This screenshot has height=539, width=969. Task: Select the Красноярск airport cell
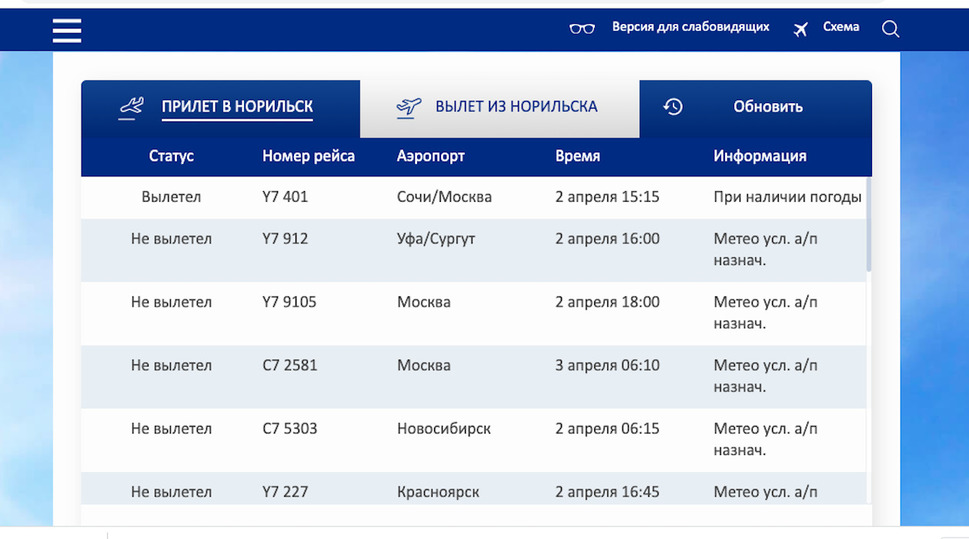coord(438,492)
